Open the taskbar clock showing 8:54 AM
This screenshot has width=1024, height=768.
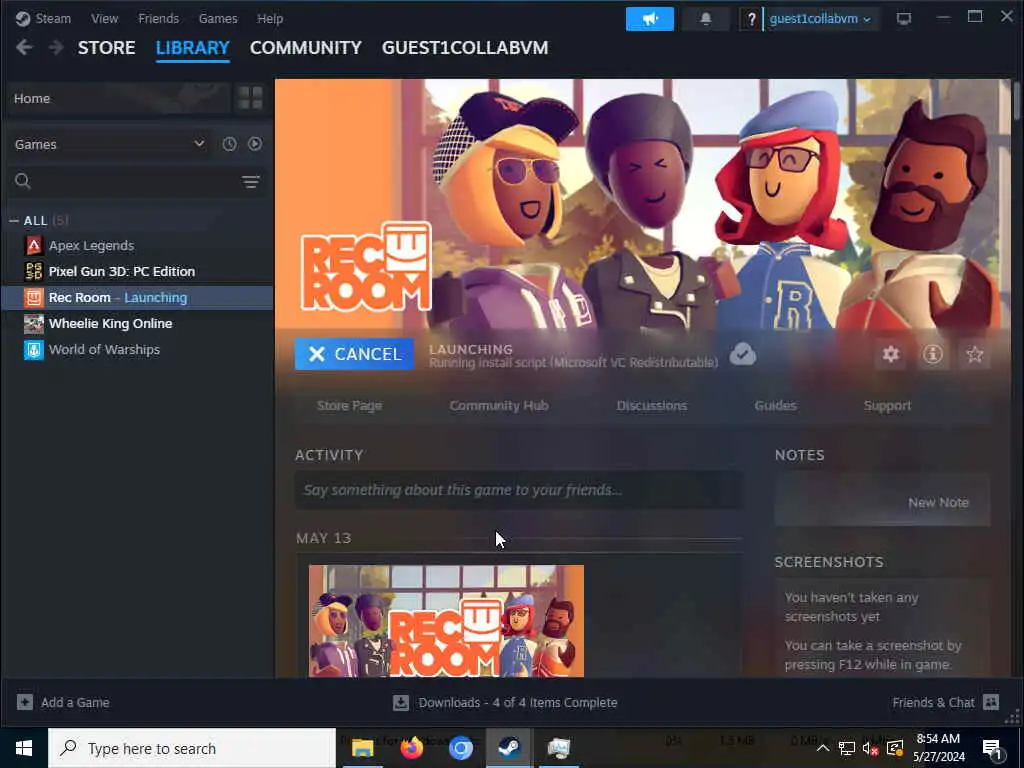point(938,748)
